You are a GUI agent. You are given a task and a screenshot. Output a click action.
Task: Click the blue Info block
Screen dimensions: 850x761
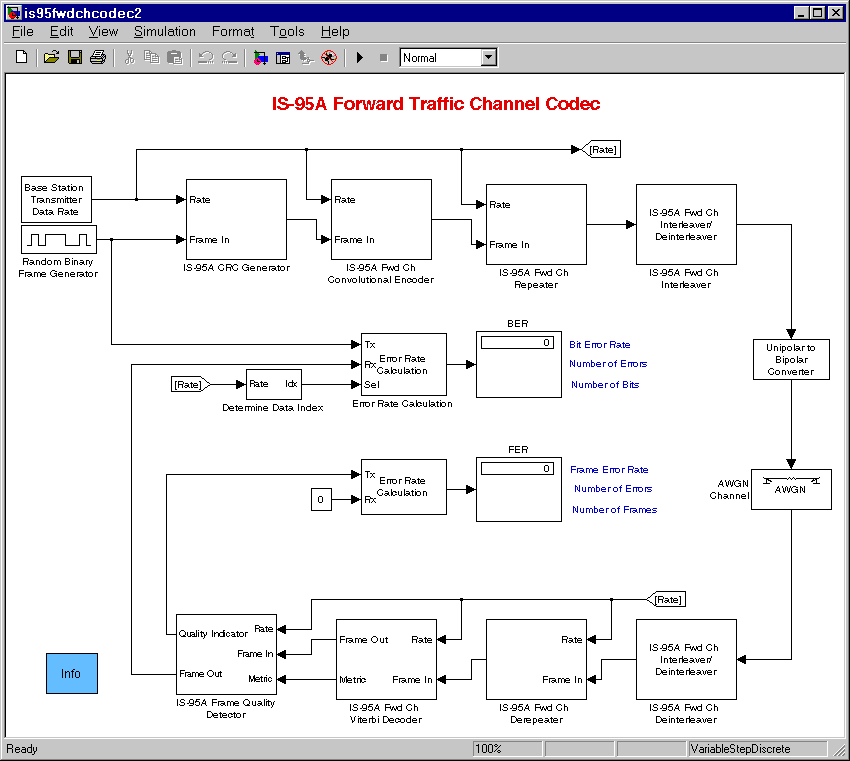(x=72, y=673)
